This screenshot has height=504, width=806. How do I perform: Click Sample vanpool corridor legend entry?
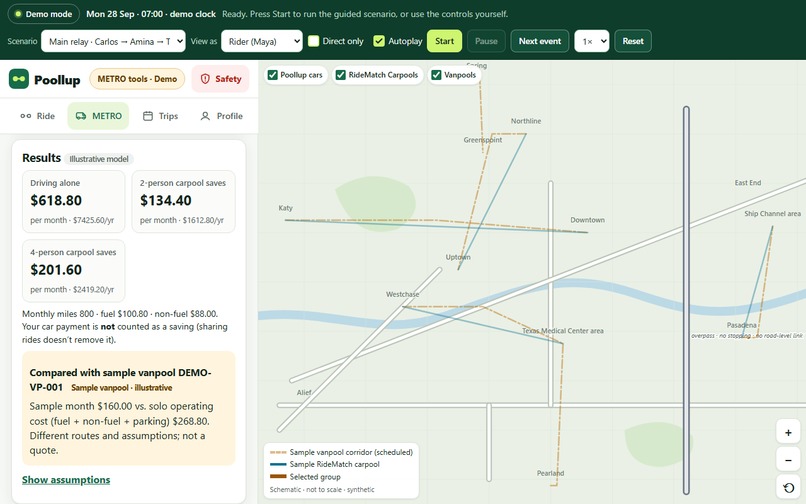(341, 453)
